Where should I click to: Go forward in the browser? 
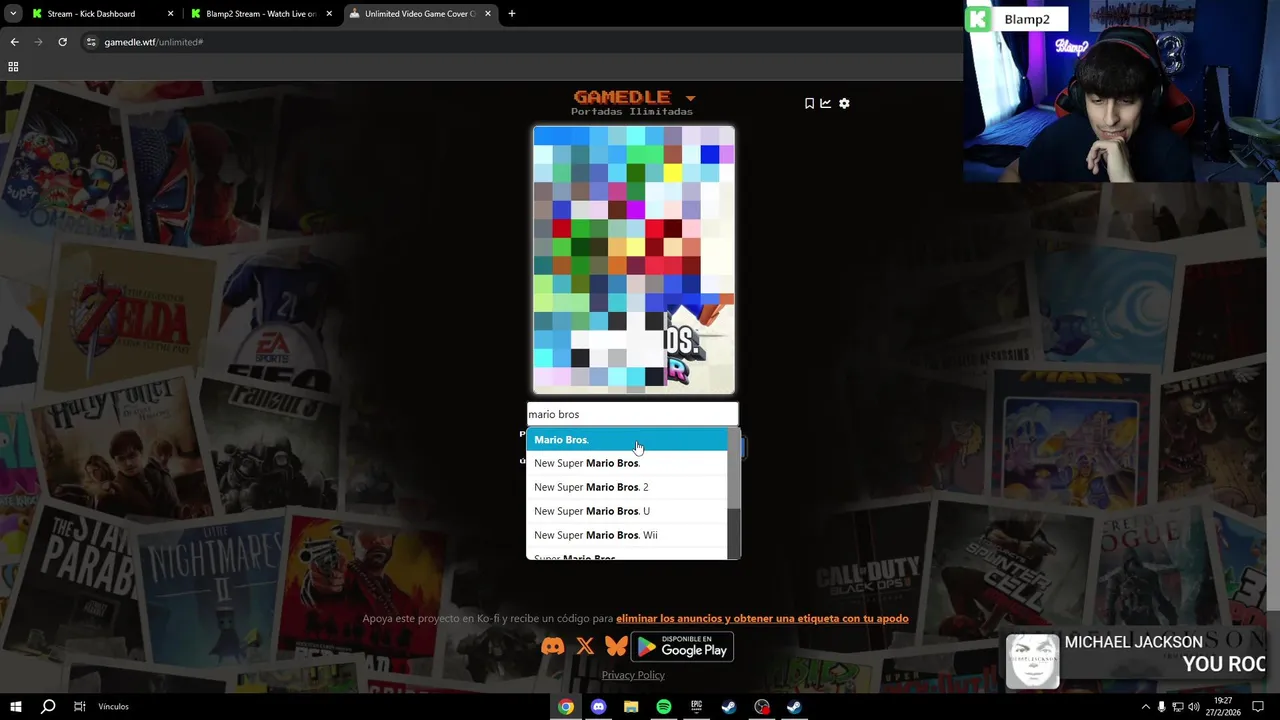click(38, 42)
